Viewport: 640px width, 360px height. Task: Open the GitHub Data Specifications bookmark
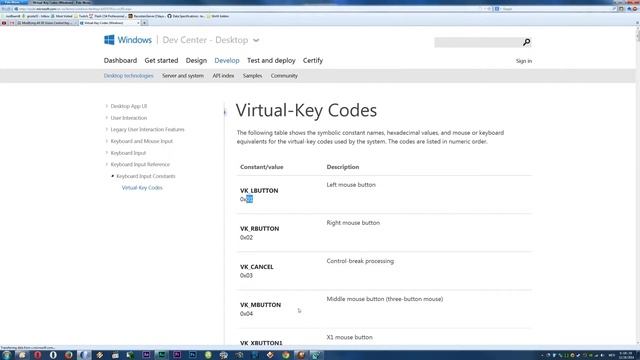[x=186, y=16]
